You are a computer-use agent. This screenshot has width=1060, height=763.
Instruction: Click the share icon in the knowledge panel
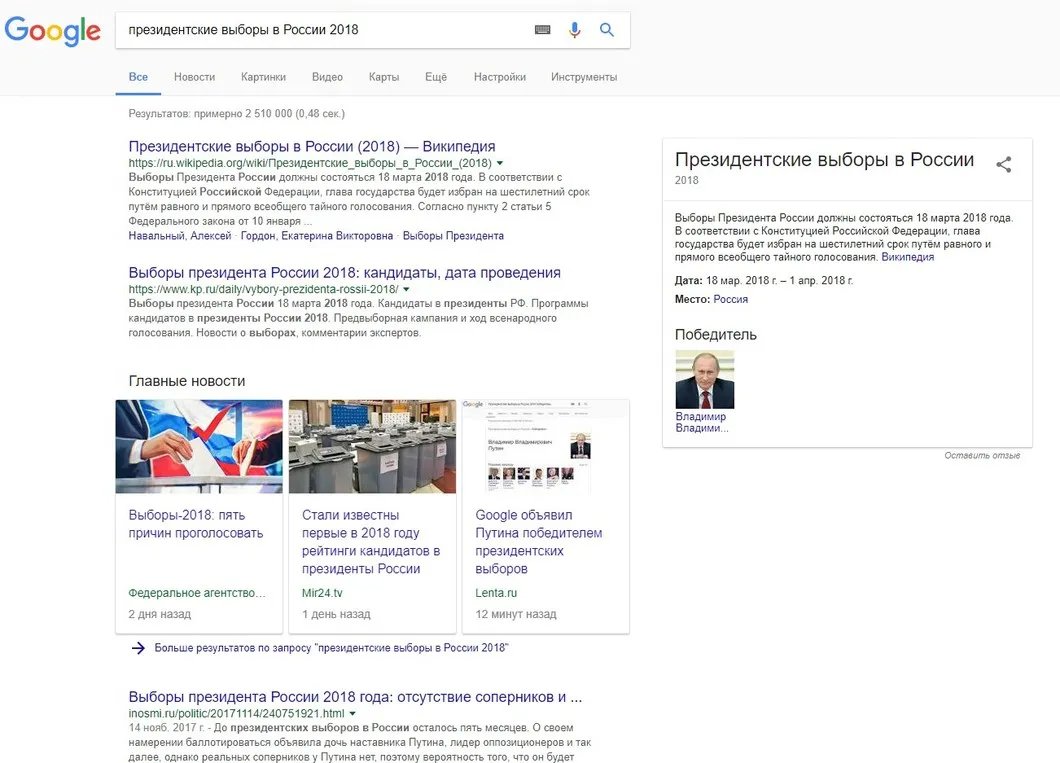[1003, 164]
